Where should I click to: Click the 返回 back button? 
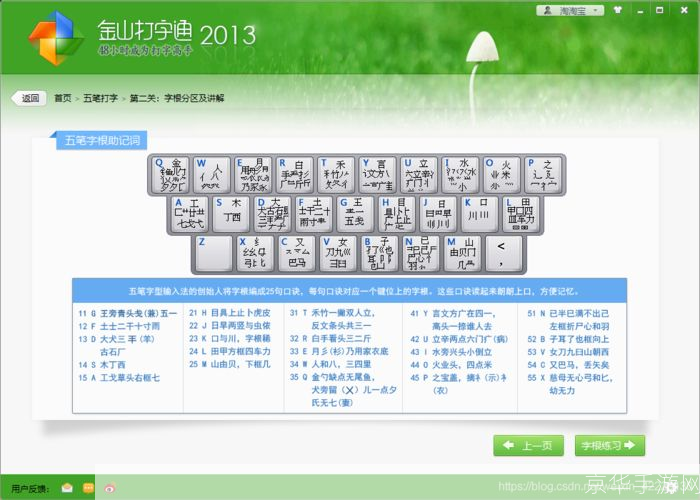(29, 98)
